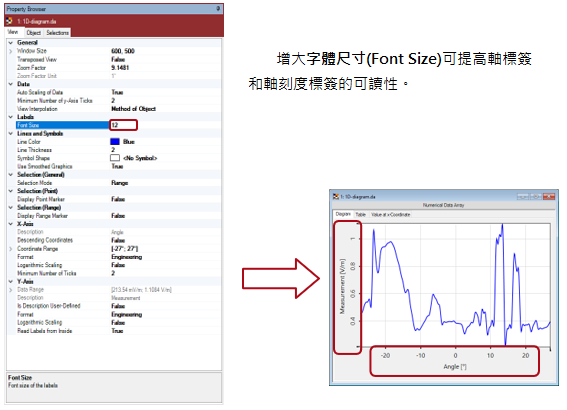Select the Line Thickness property row

point(114,150)
